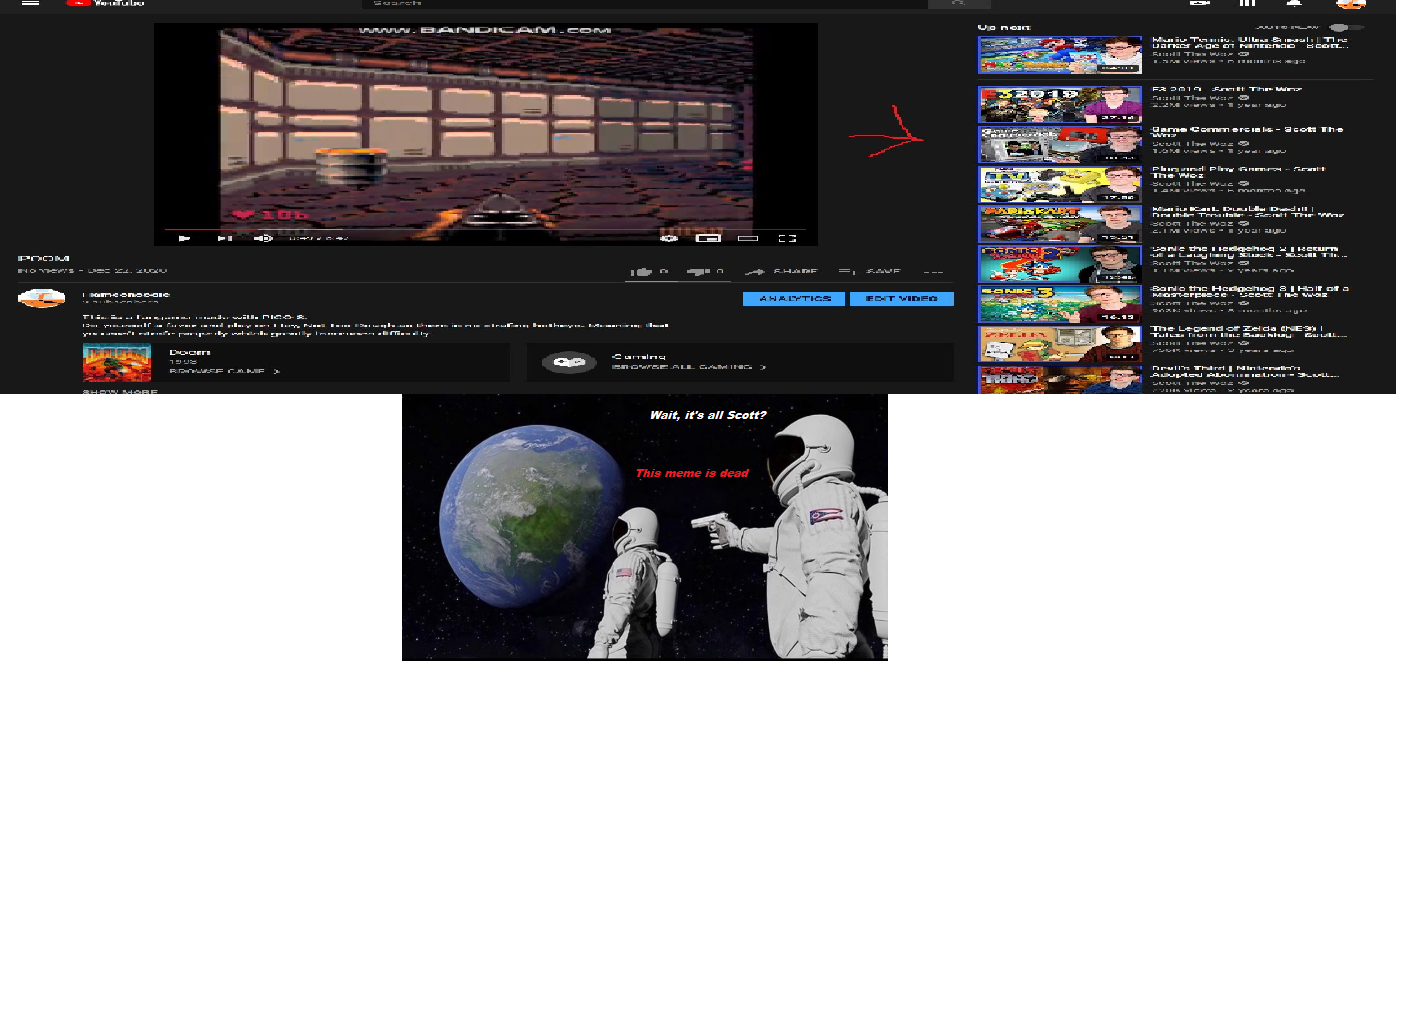Mute the video volume
This screenshot has height=1028, width=1422.
point(263,238)
